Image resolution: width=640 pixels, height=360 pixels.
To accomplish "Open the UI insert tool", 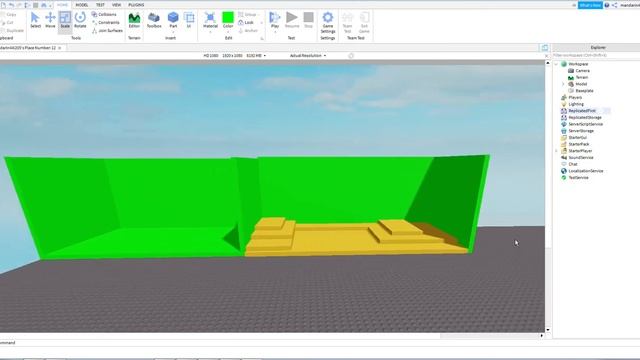I will (189, 20).
